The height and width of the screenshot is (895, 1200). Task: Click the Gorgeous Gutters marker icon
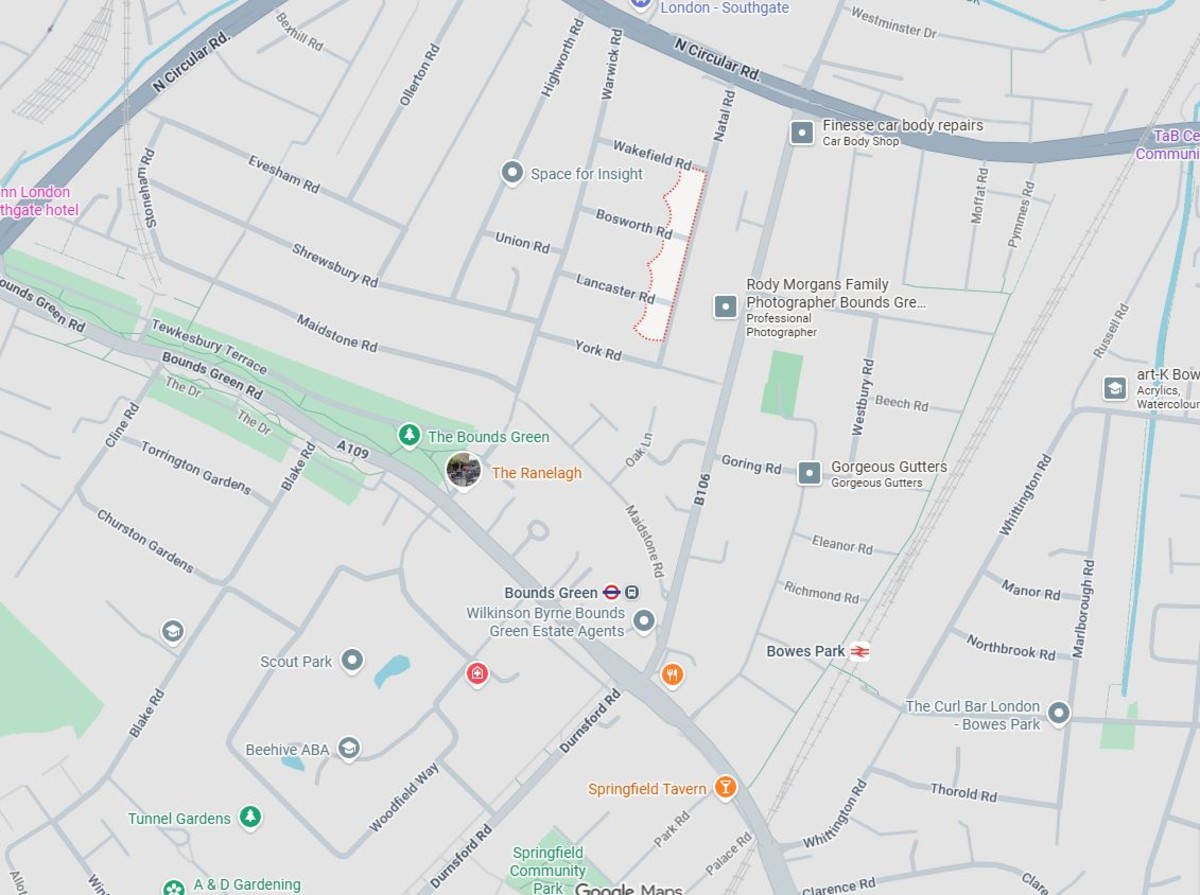(810, 473)
